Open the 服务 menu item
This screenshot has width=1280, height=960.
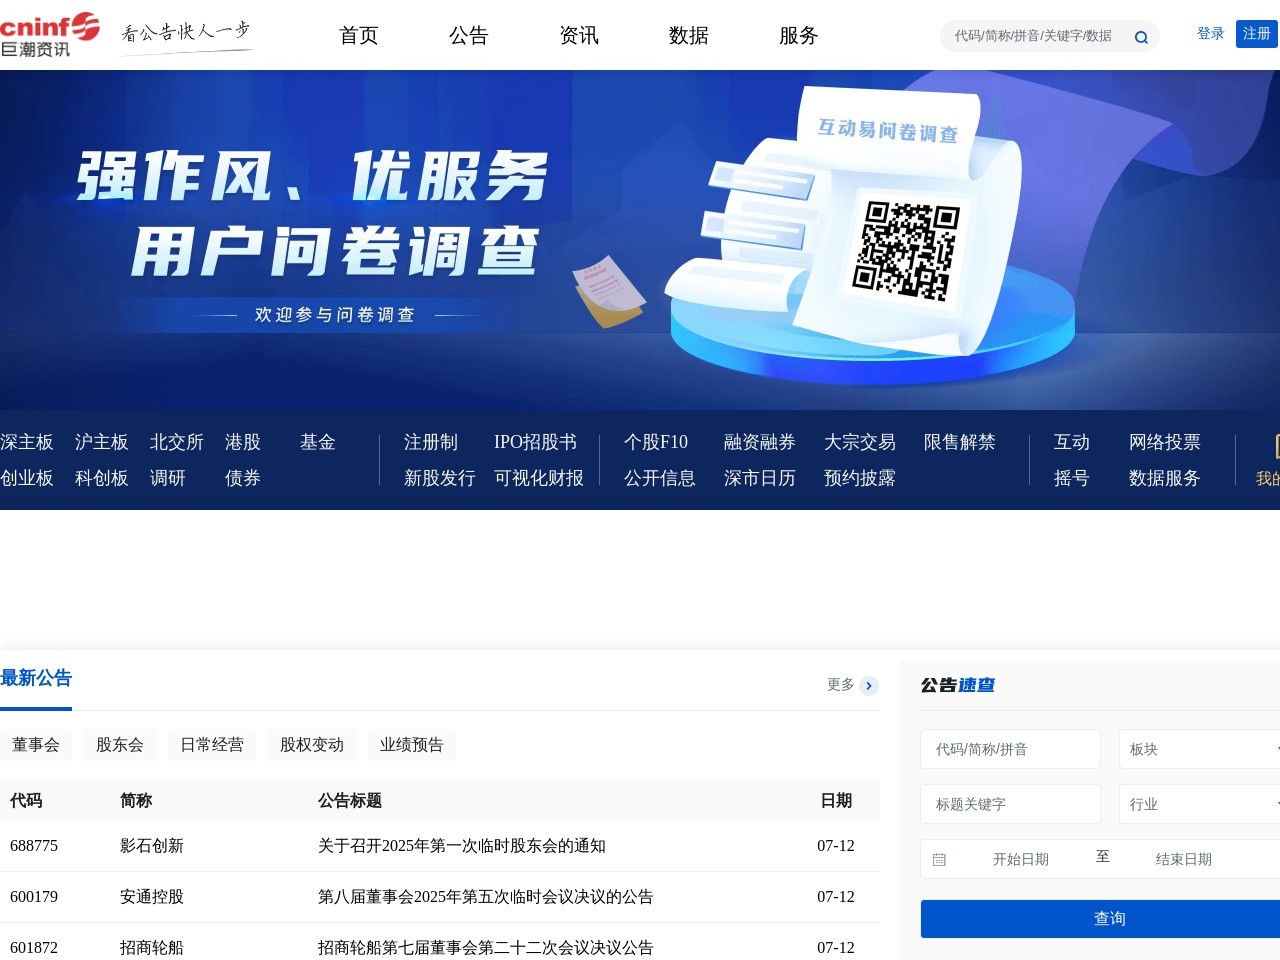797,36
